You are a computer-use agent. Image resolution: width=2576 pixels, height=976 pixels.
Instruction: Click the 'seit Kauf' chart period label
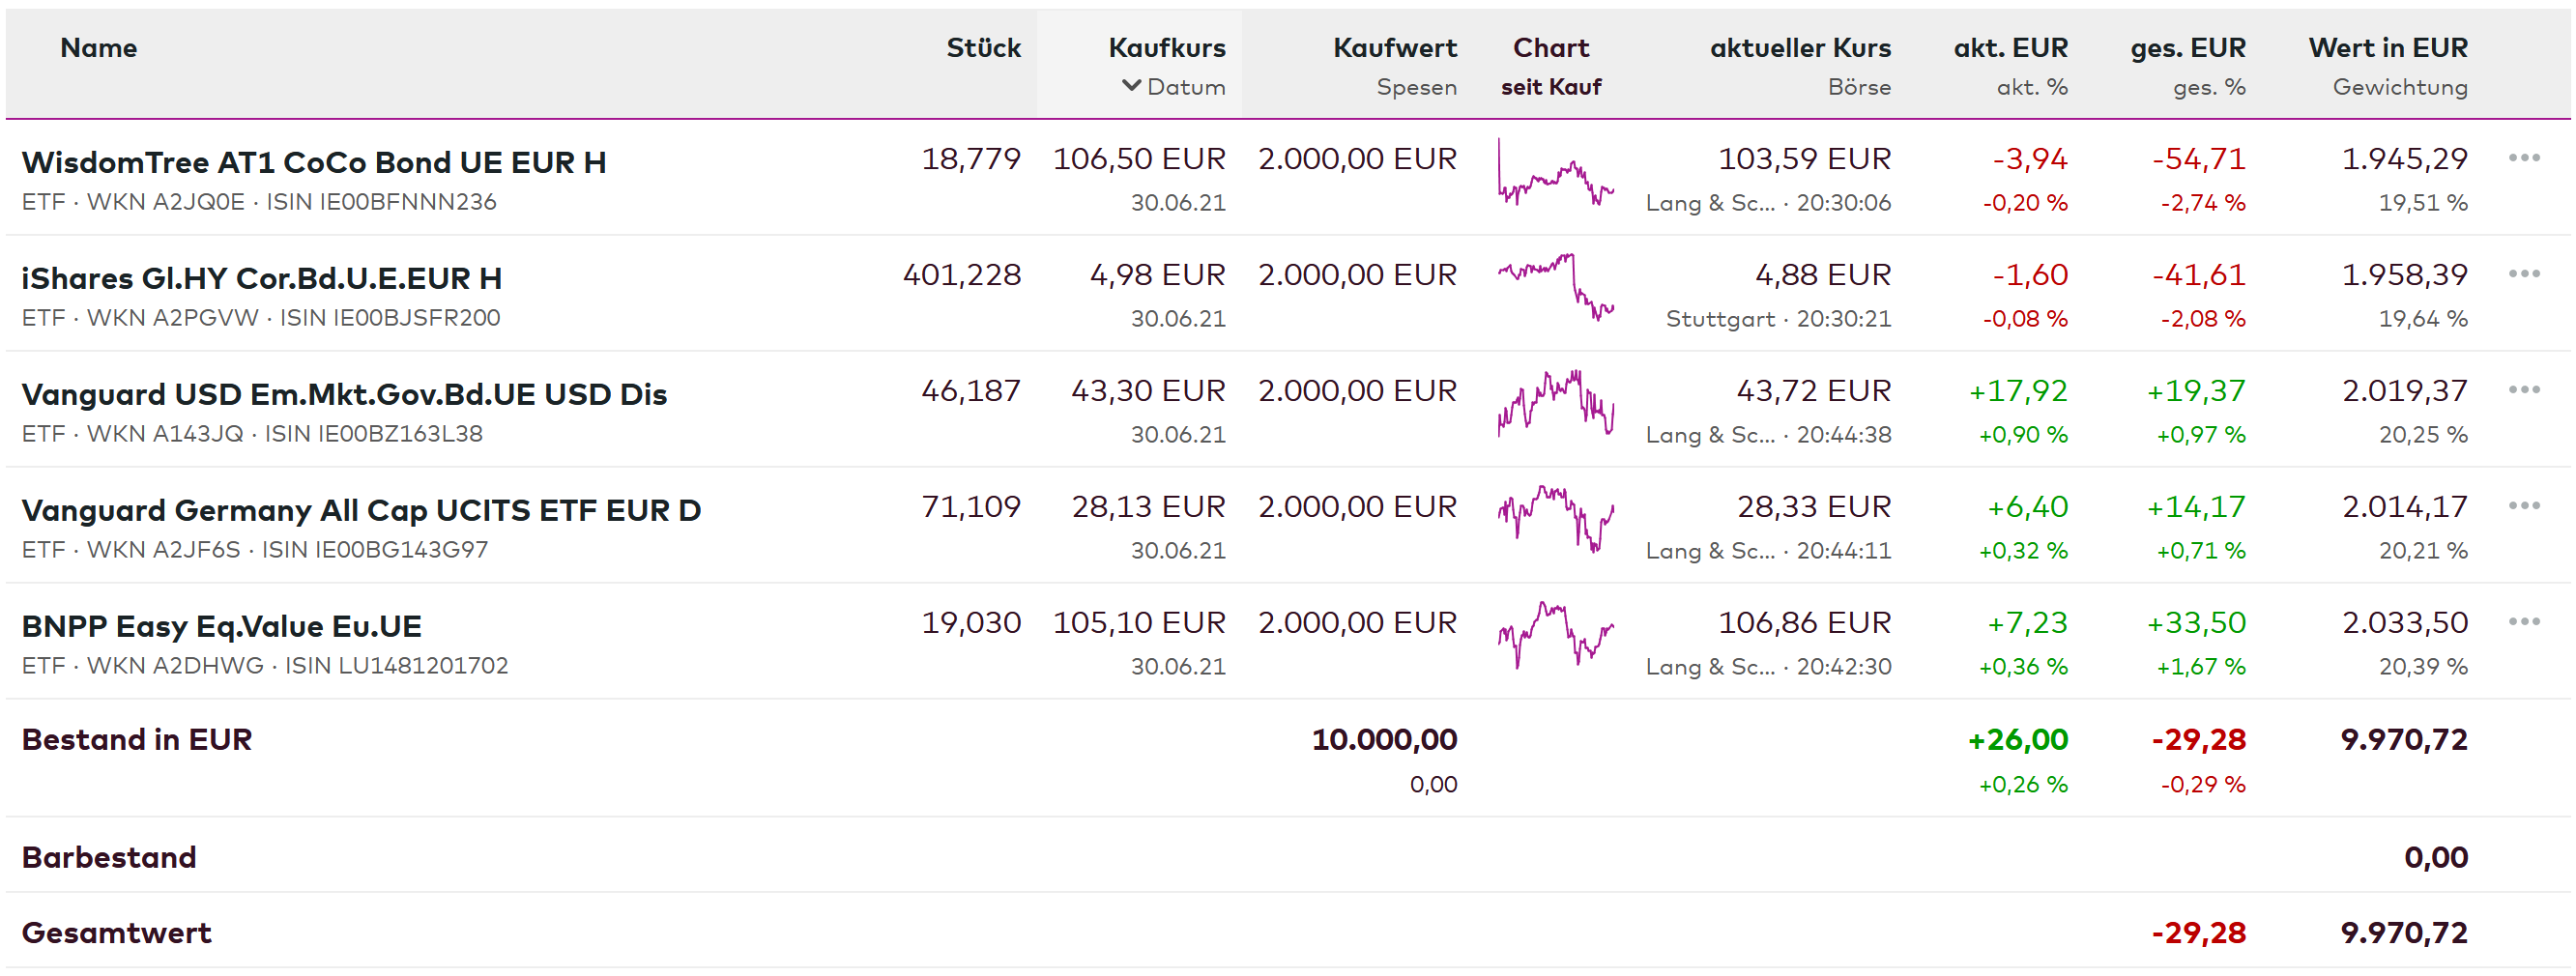tap(1550, 87)
